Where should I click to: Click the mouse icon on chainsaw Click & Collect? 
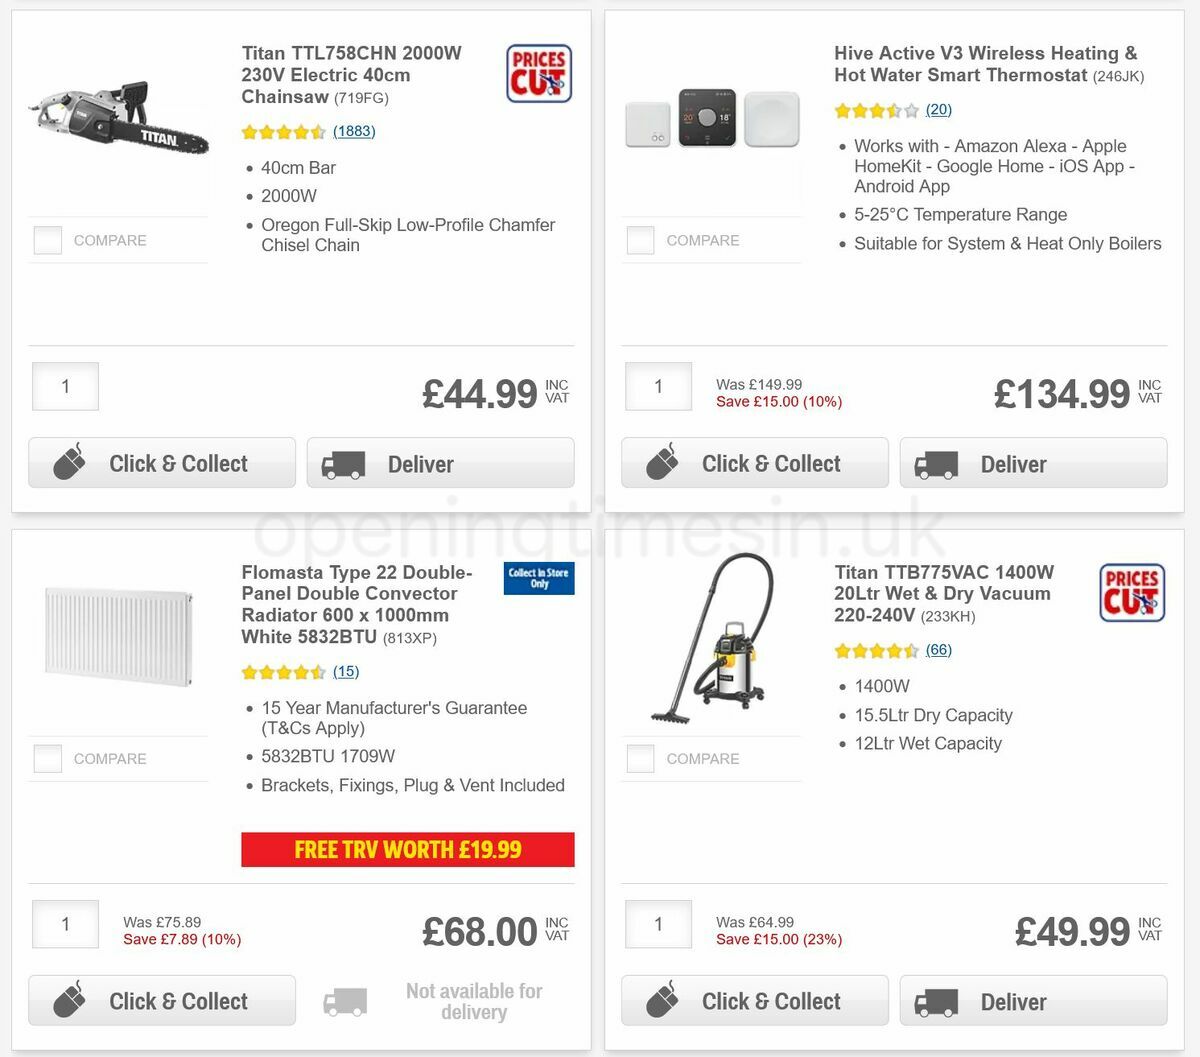pos(70,462)
